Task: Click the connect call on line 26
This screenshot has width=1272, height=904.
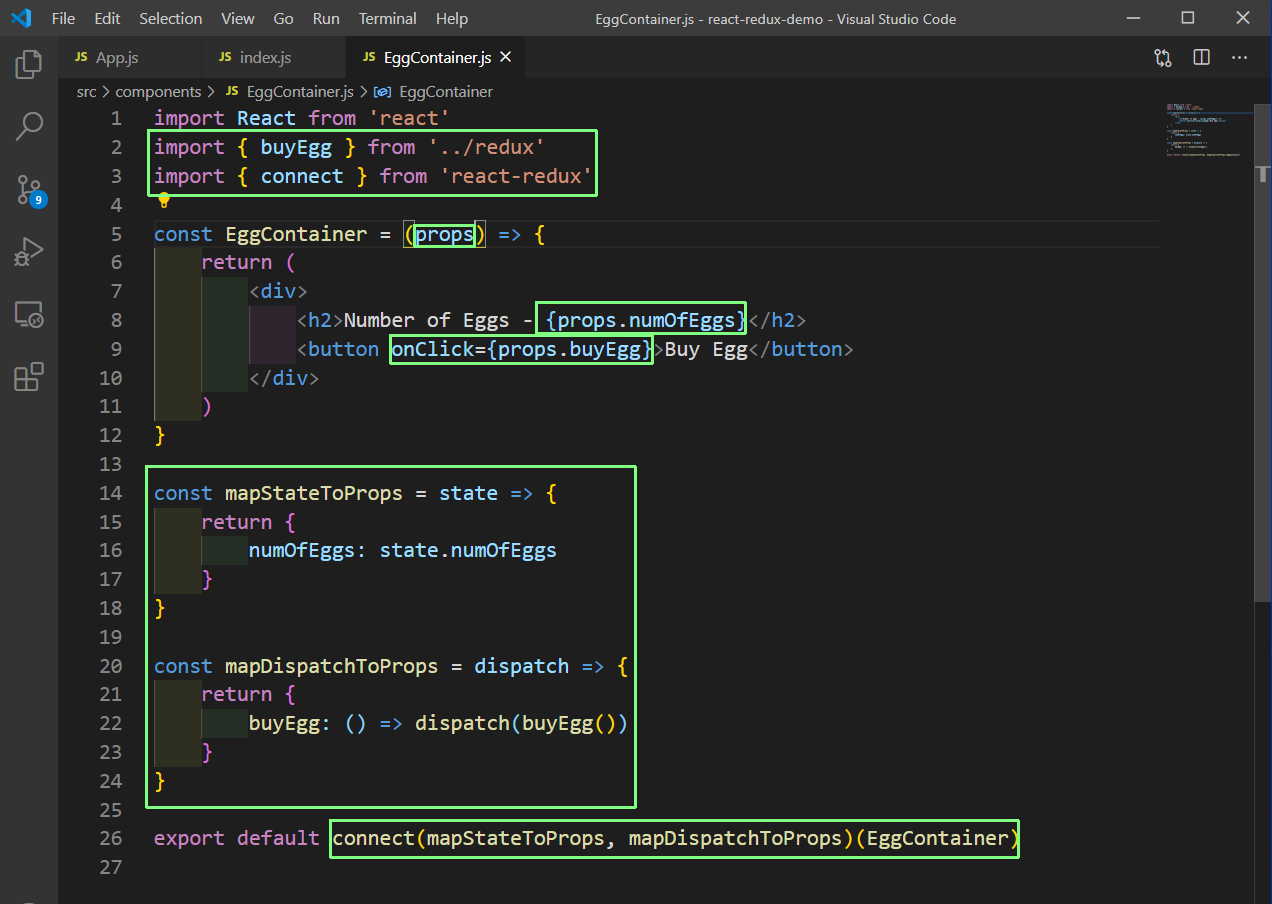Action: tap(675, 838)
